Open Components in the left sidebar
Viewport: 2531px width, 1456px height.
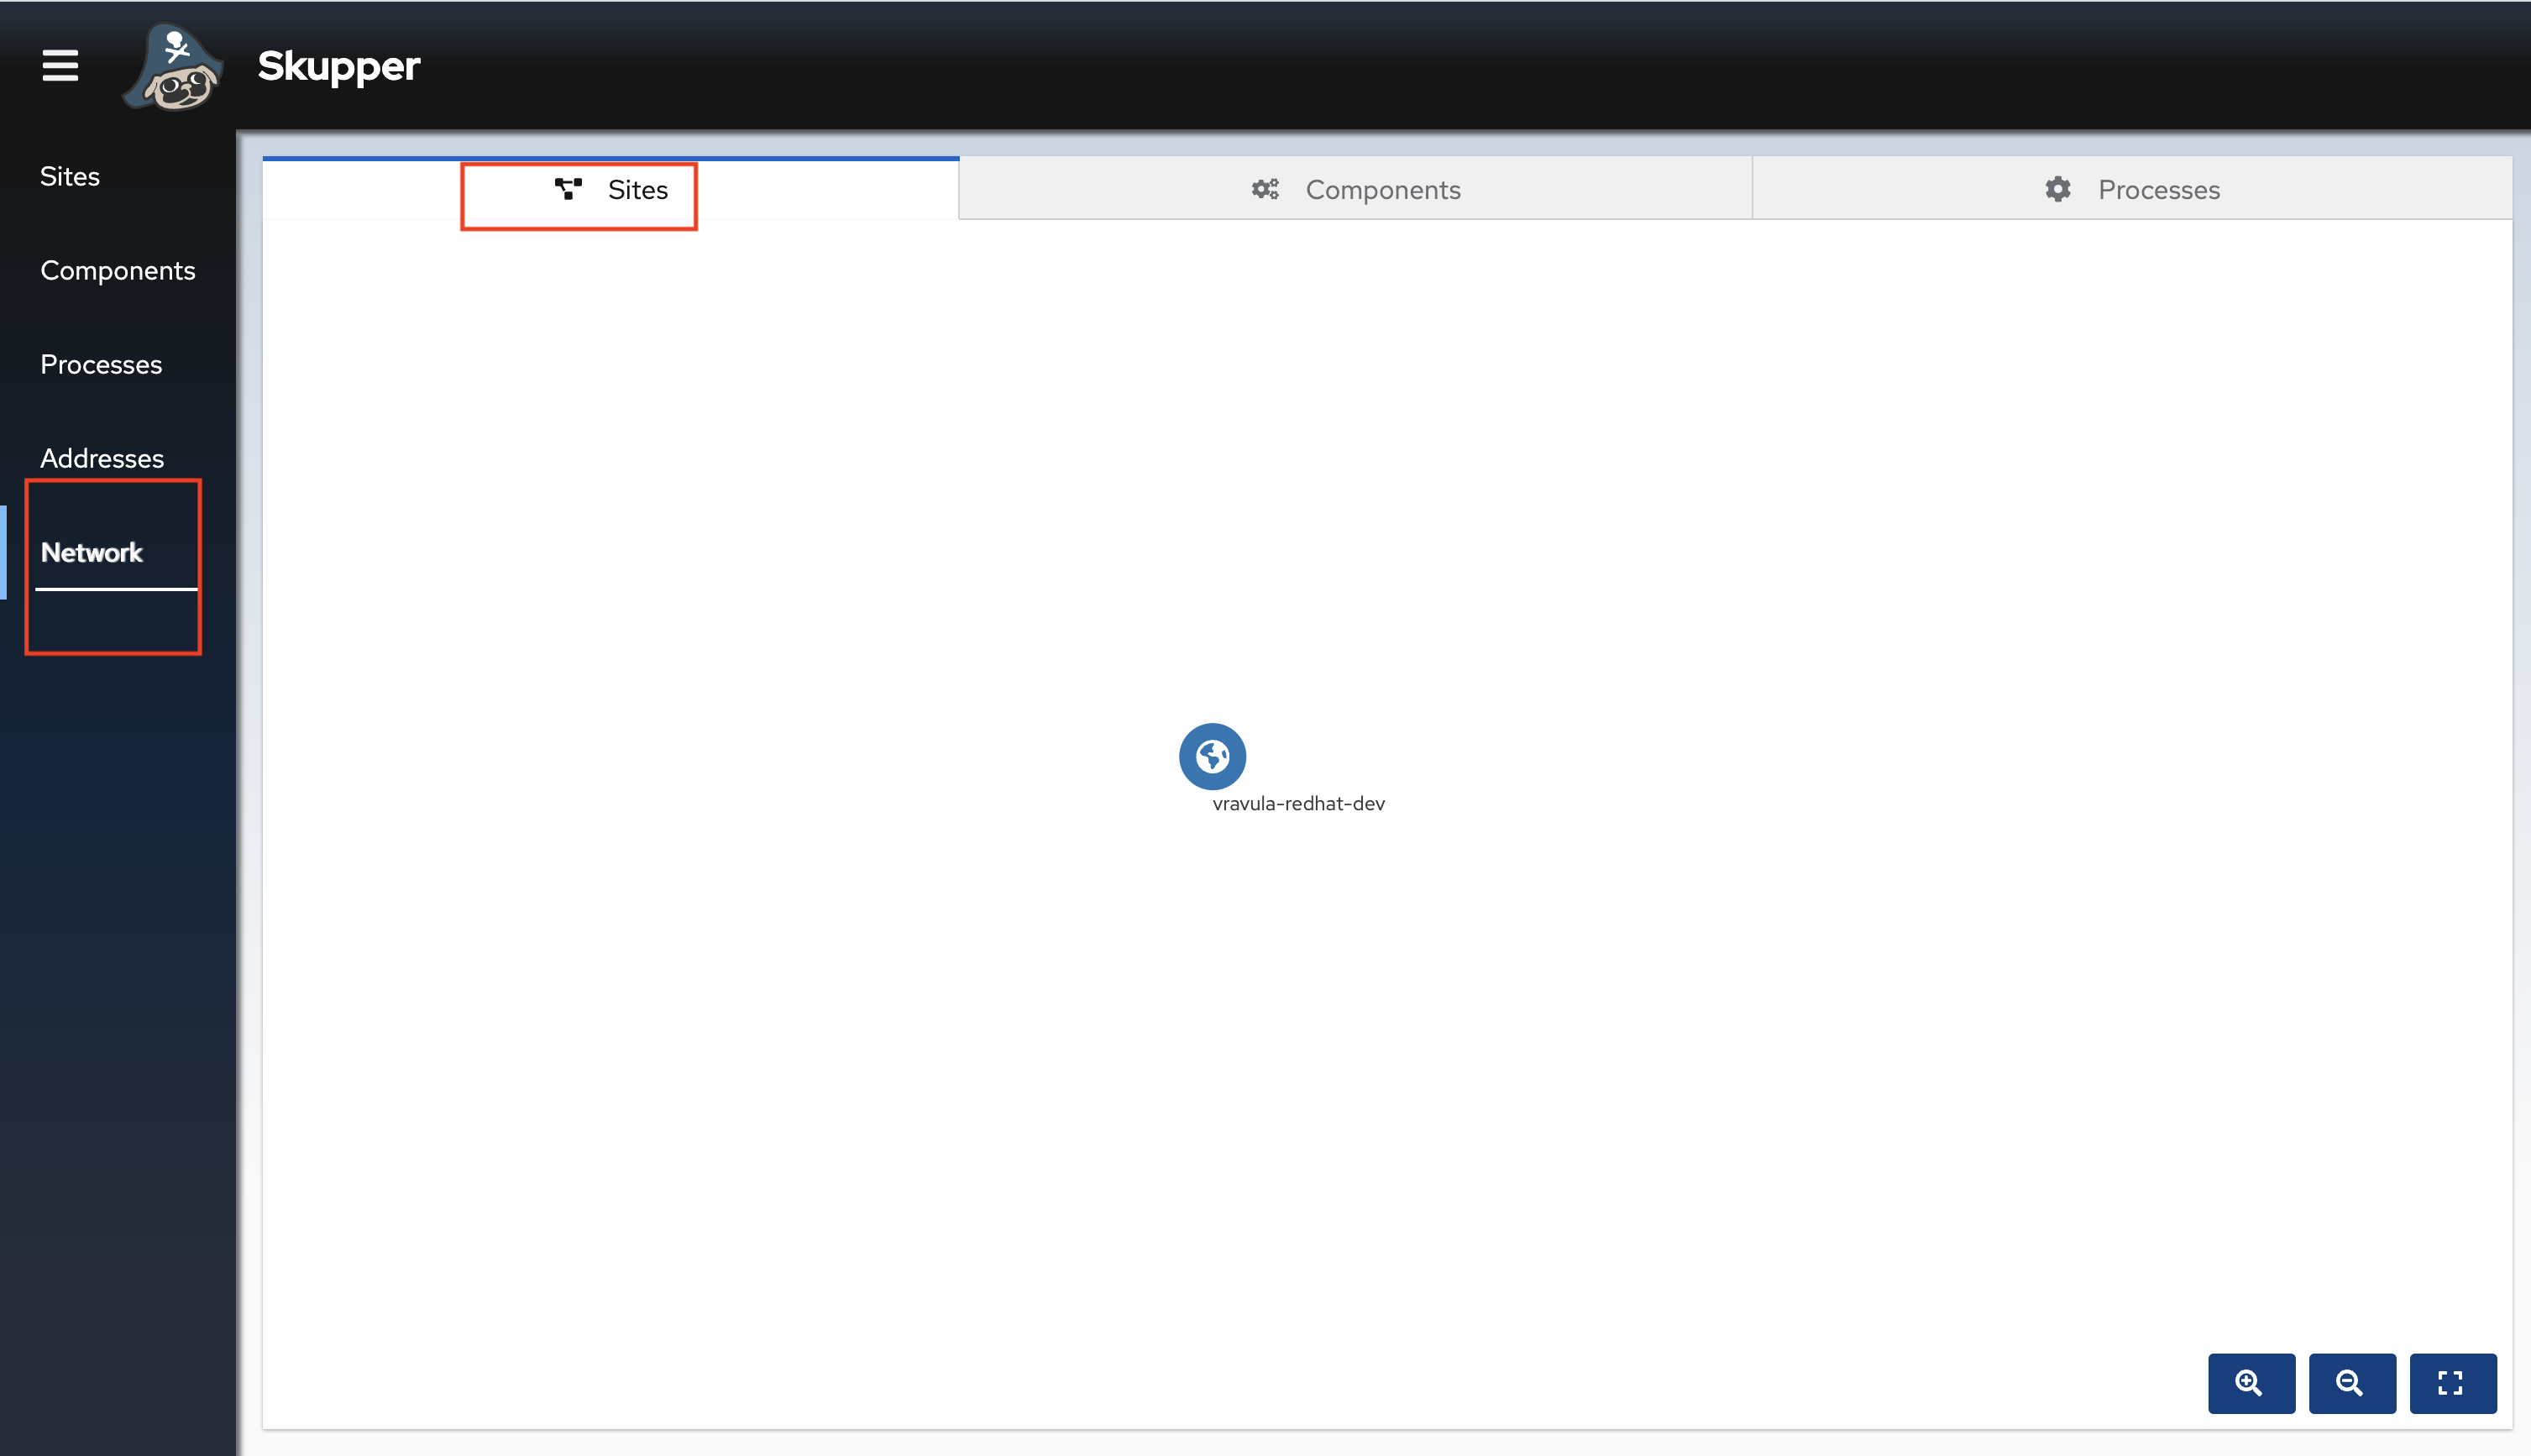point(117,270)
